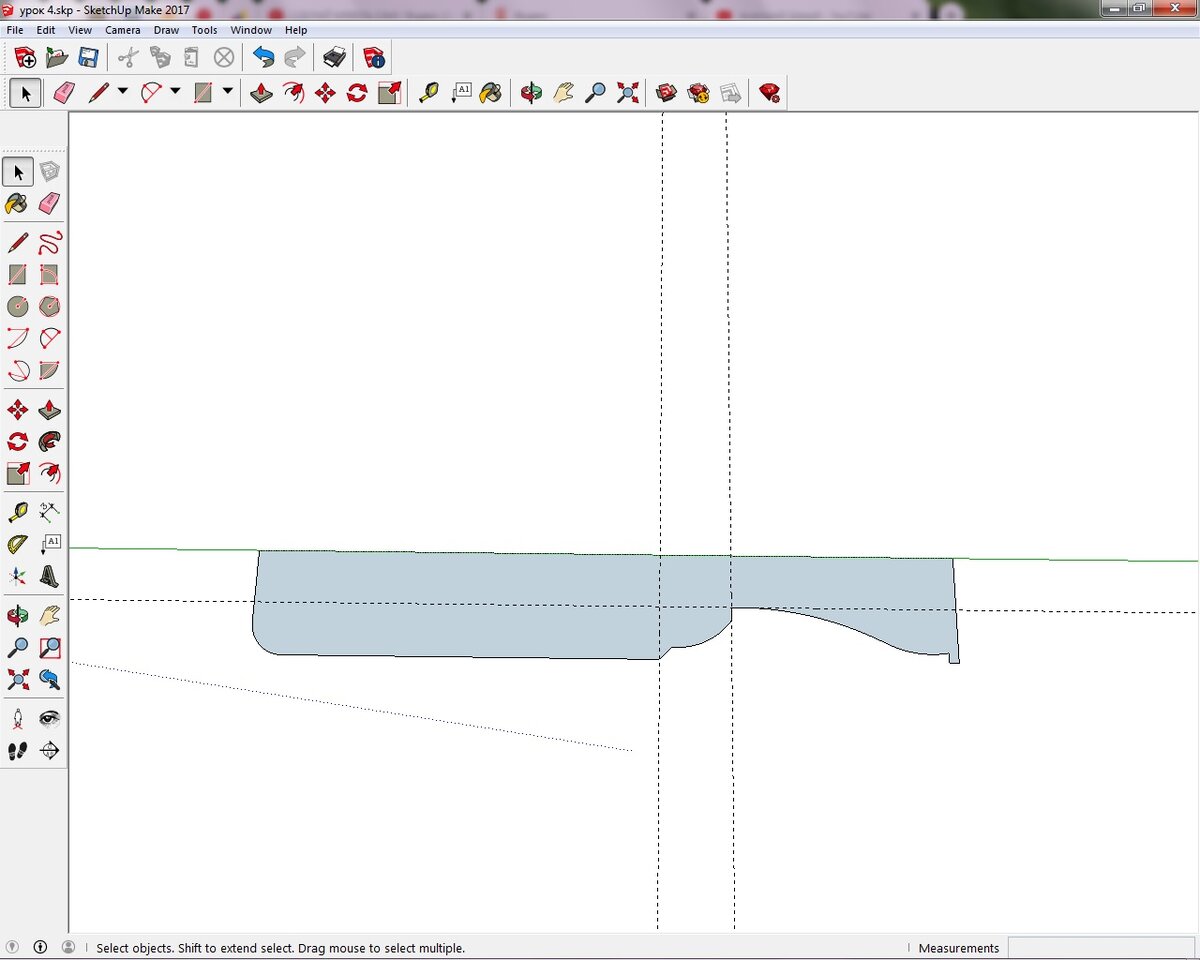Select the Scale tool in horizontal toolbar
Viewport: 1200px width, 960px height.
(389, 93)
